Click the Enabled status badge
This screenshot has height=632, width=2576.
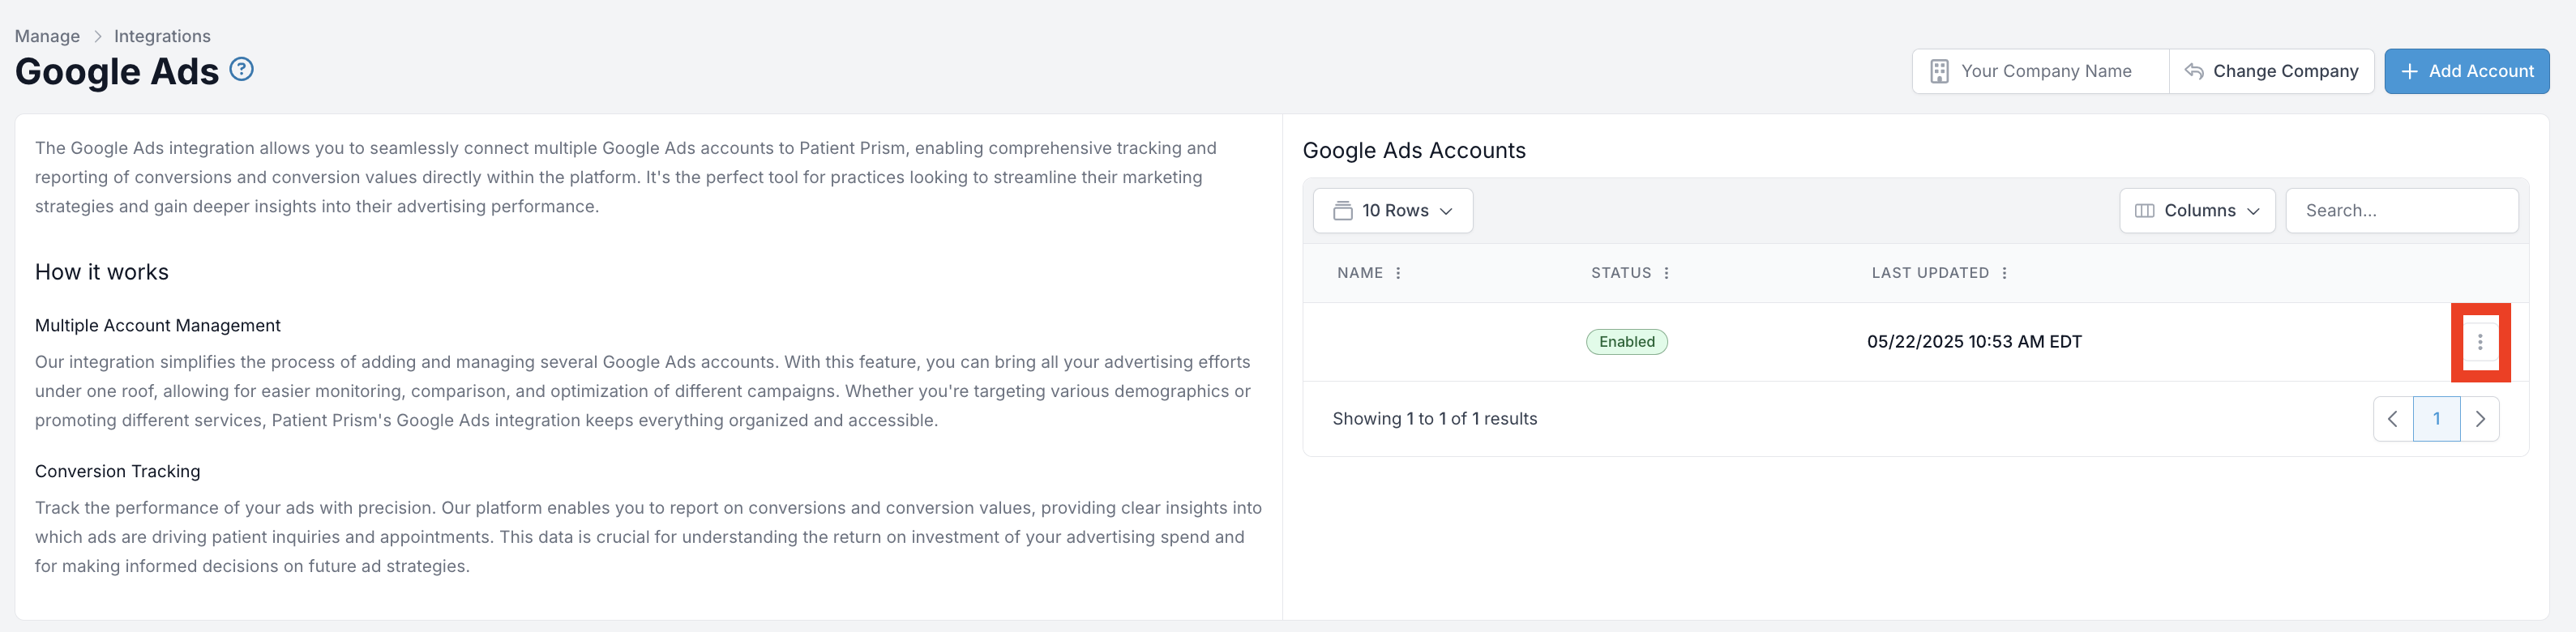pyautogui.click(x=1626, y=342)
